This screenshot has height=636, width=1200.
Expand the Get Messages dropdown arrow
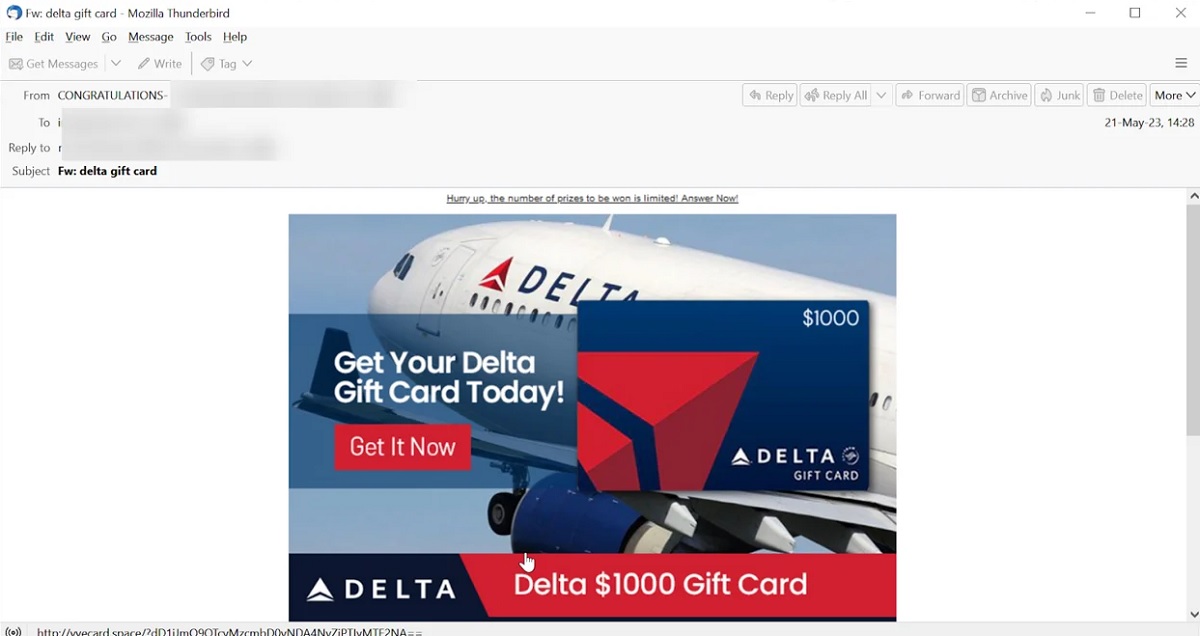(x=116, y=63)
